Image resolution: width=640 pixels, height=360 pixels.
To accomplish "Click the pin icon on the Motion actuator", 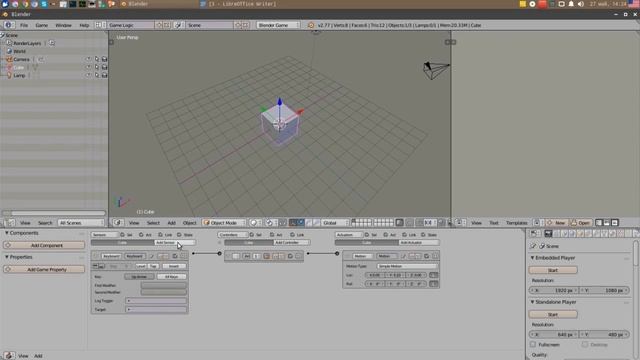I will click(403, 256).
